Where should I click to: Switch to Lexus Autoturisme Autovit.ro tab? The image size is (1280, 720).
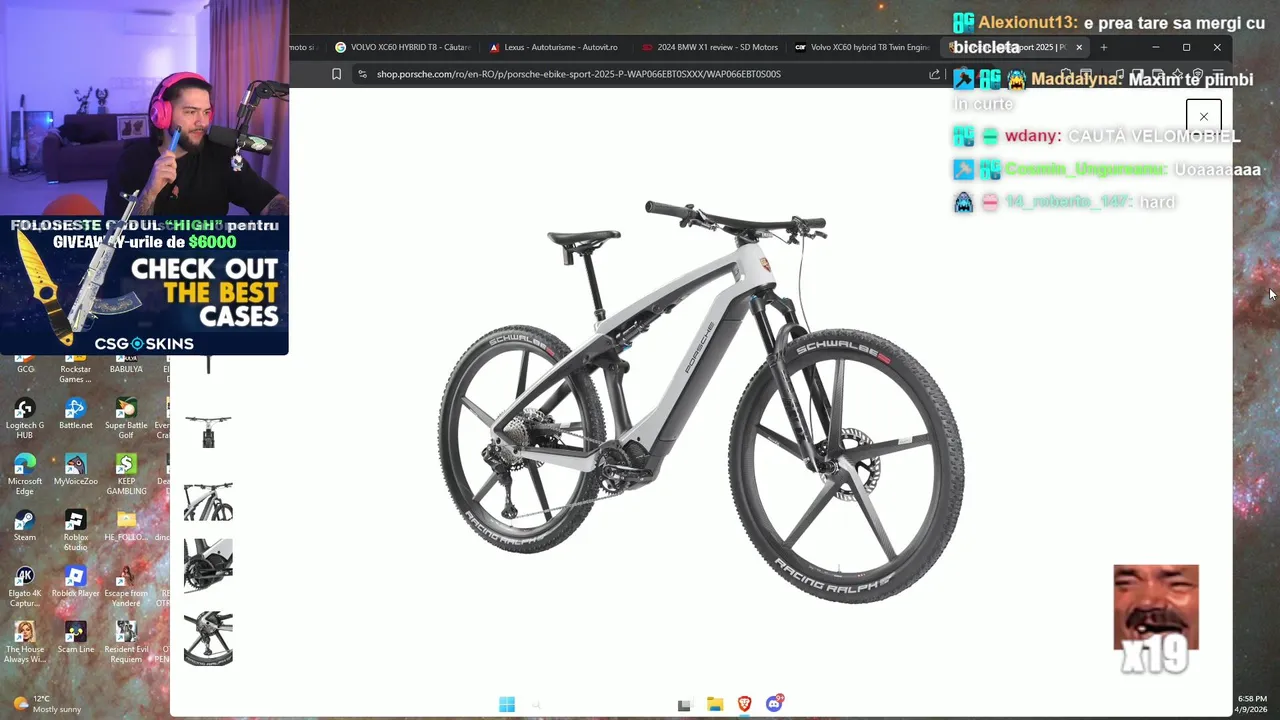click(x=554, y=47)
